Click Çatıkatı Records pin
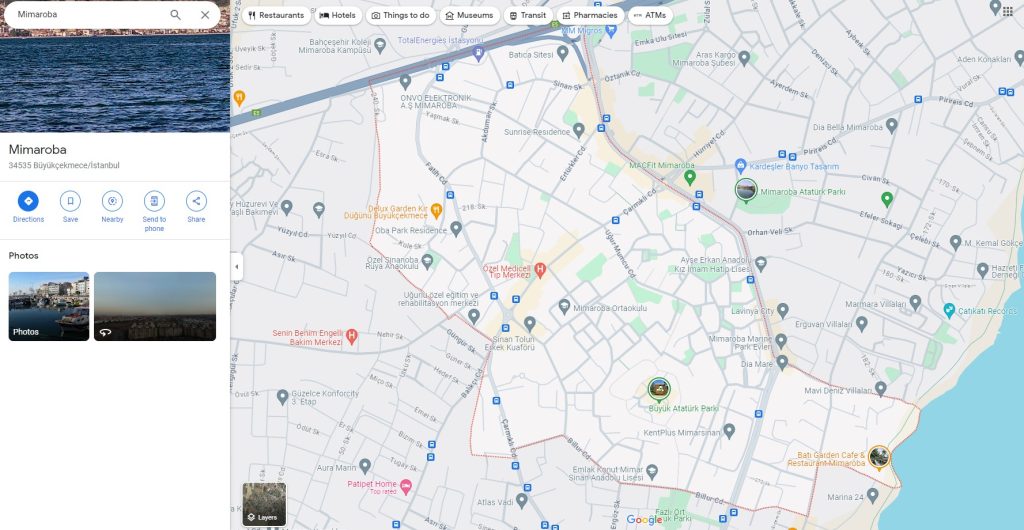The height and width of the screenshot is (530, 1024). point(950,310)
